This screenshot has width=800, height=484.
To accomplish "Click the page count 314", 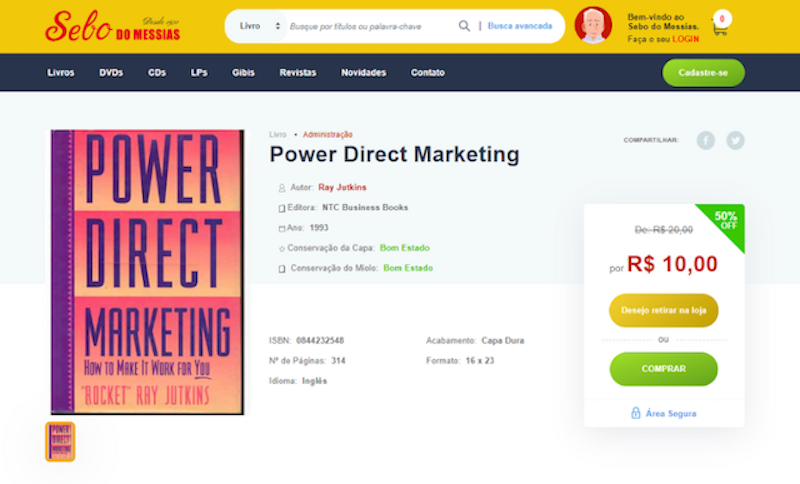I will tap(338, 361).
